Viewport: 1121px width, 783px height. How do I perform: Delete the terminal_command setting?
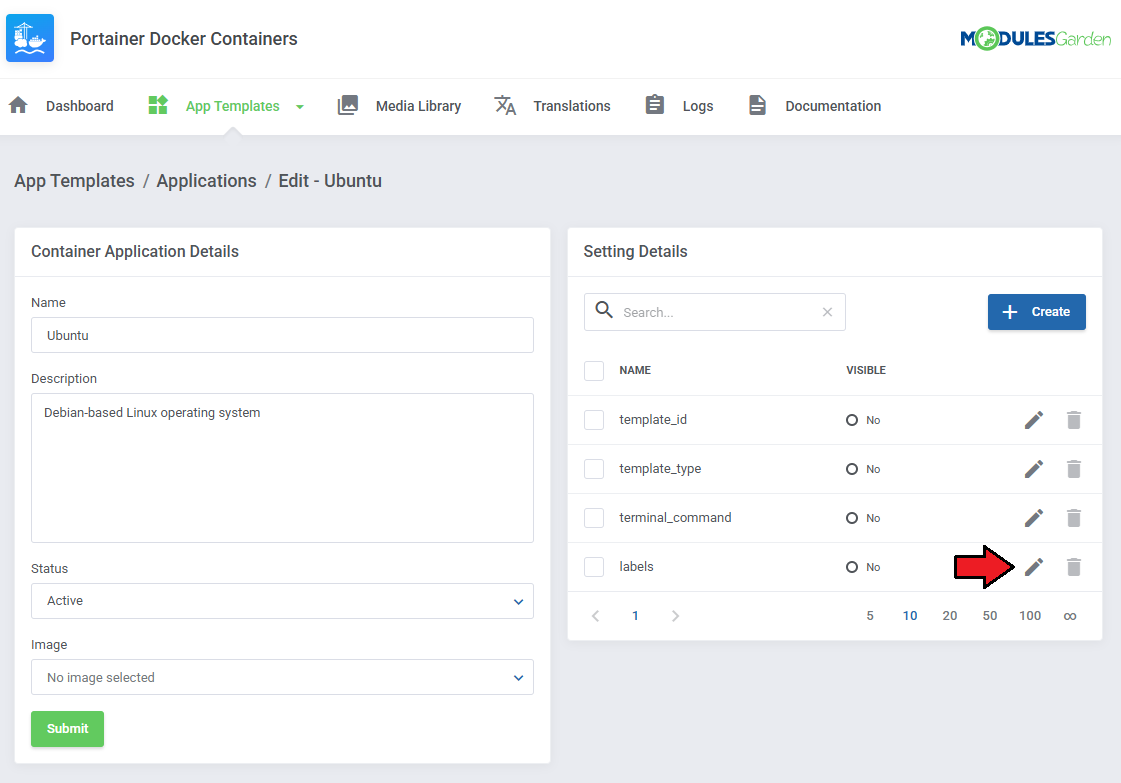pos(1074,518)
